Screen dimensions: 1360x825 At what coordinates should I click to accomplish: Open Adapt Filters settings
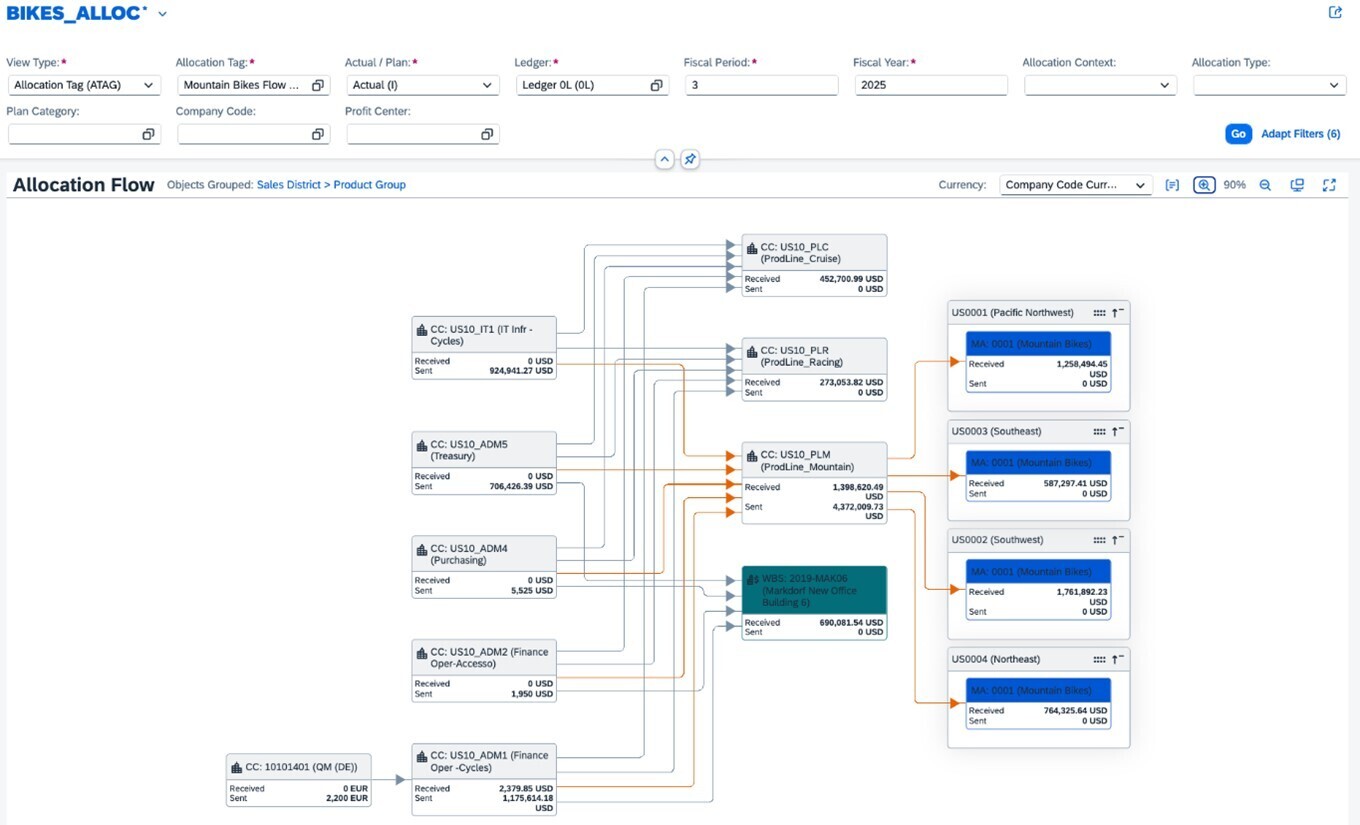click(x=1300, y=133)
